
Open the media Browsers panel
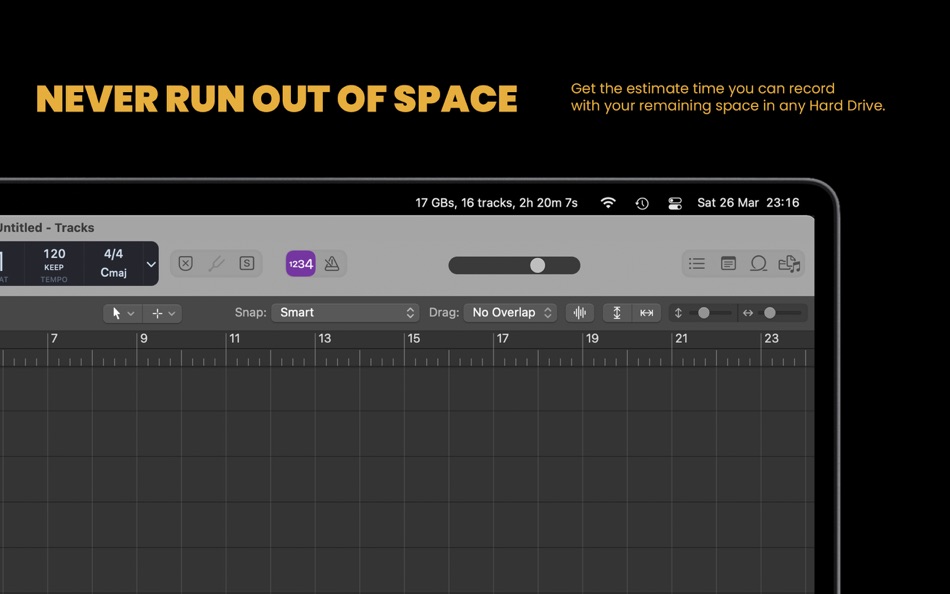789,264
